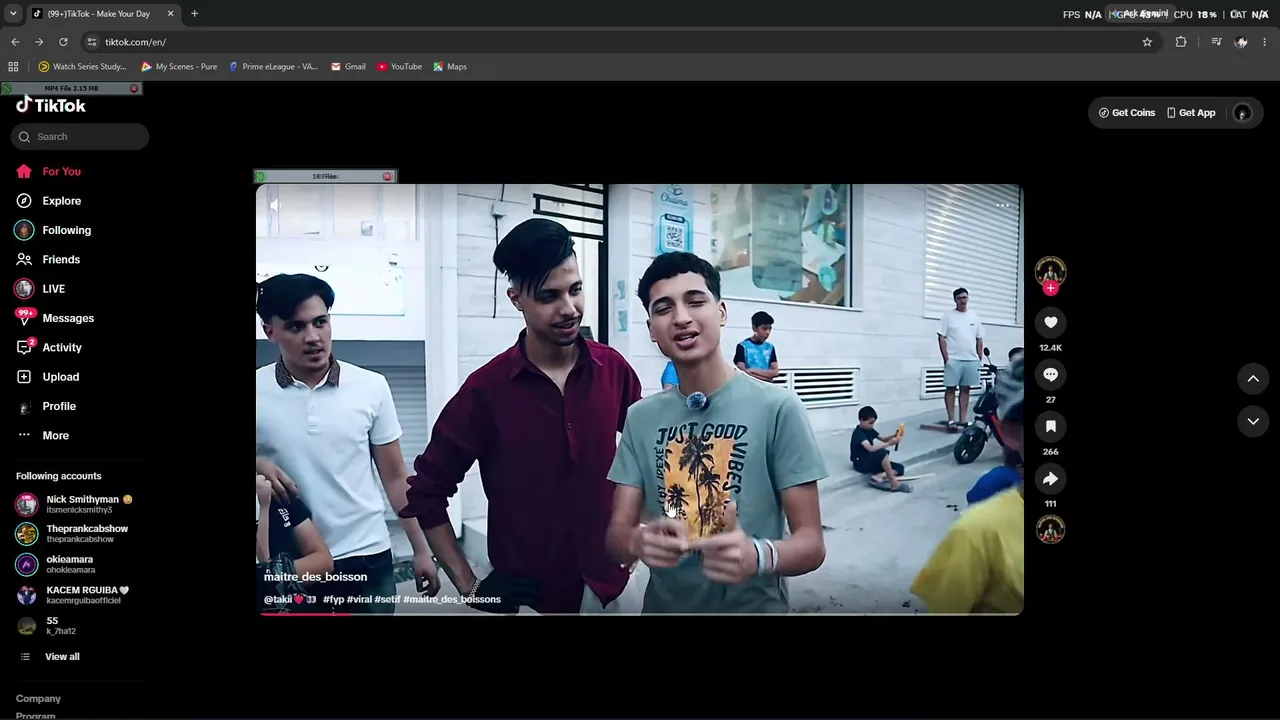1280x720 pixels.
Task: Open the spinning sound disc below Share
Action: point(1050,529)
